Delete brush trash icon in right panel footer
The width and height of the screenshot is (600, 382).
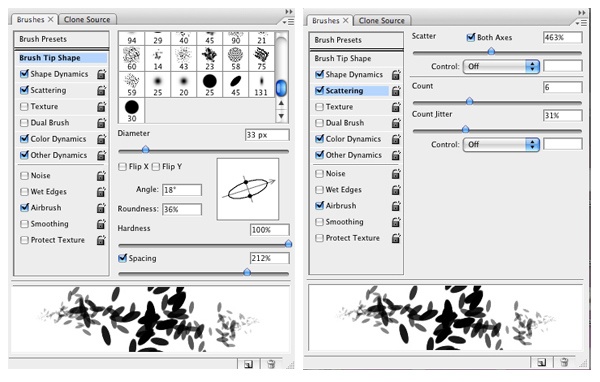tap(564, 362)
